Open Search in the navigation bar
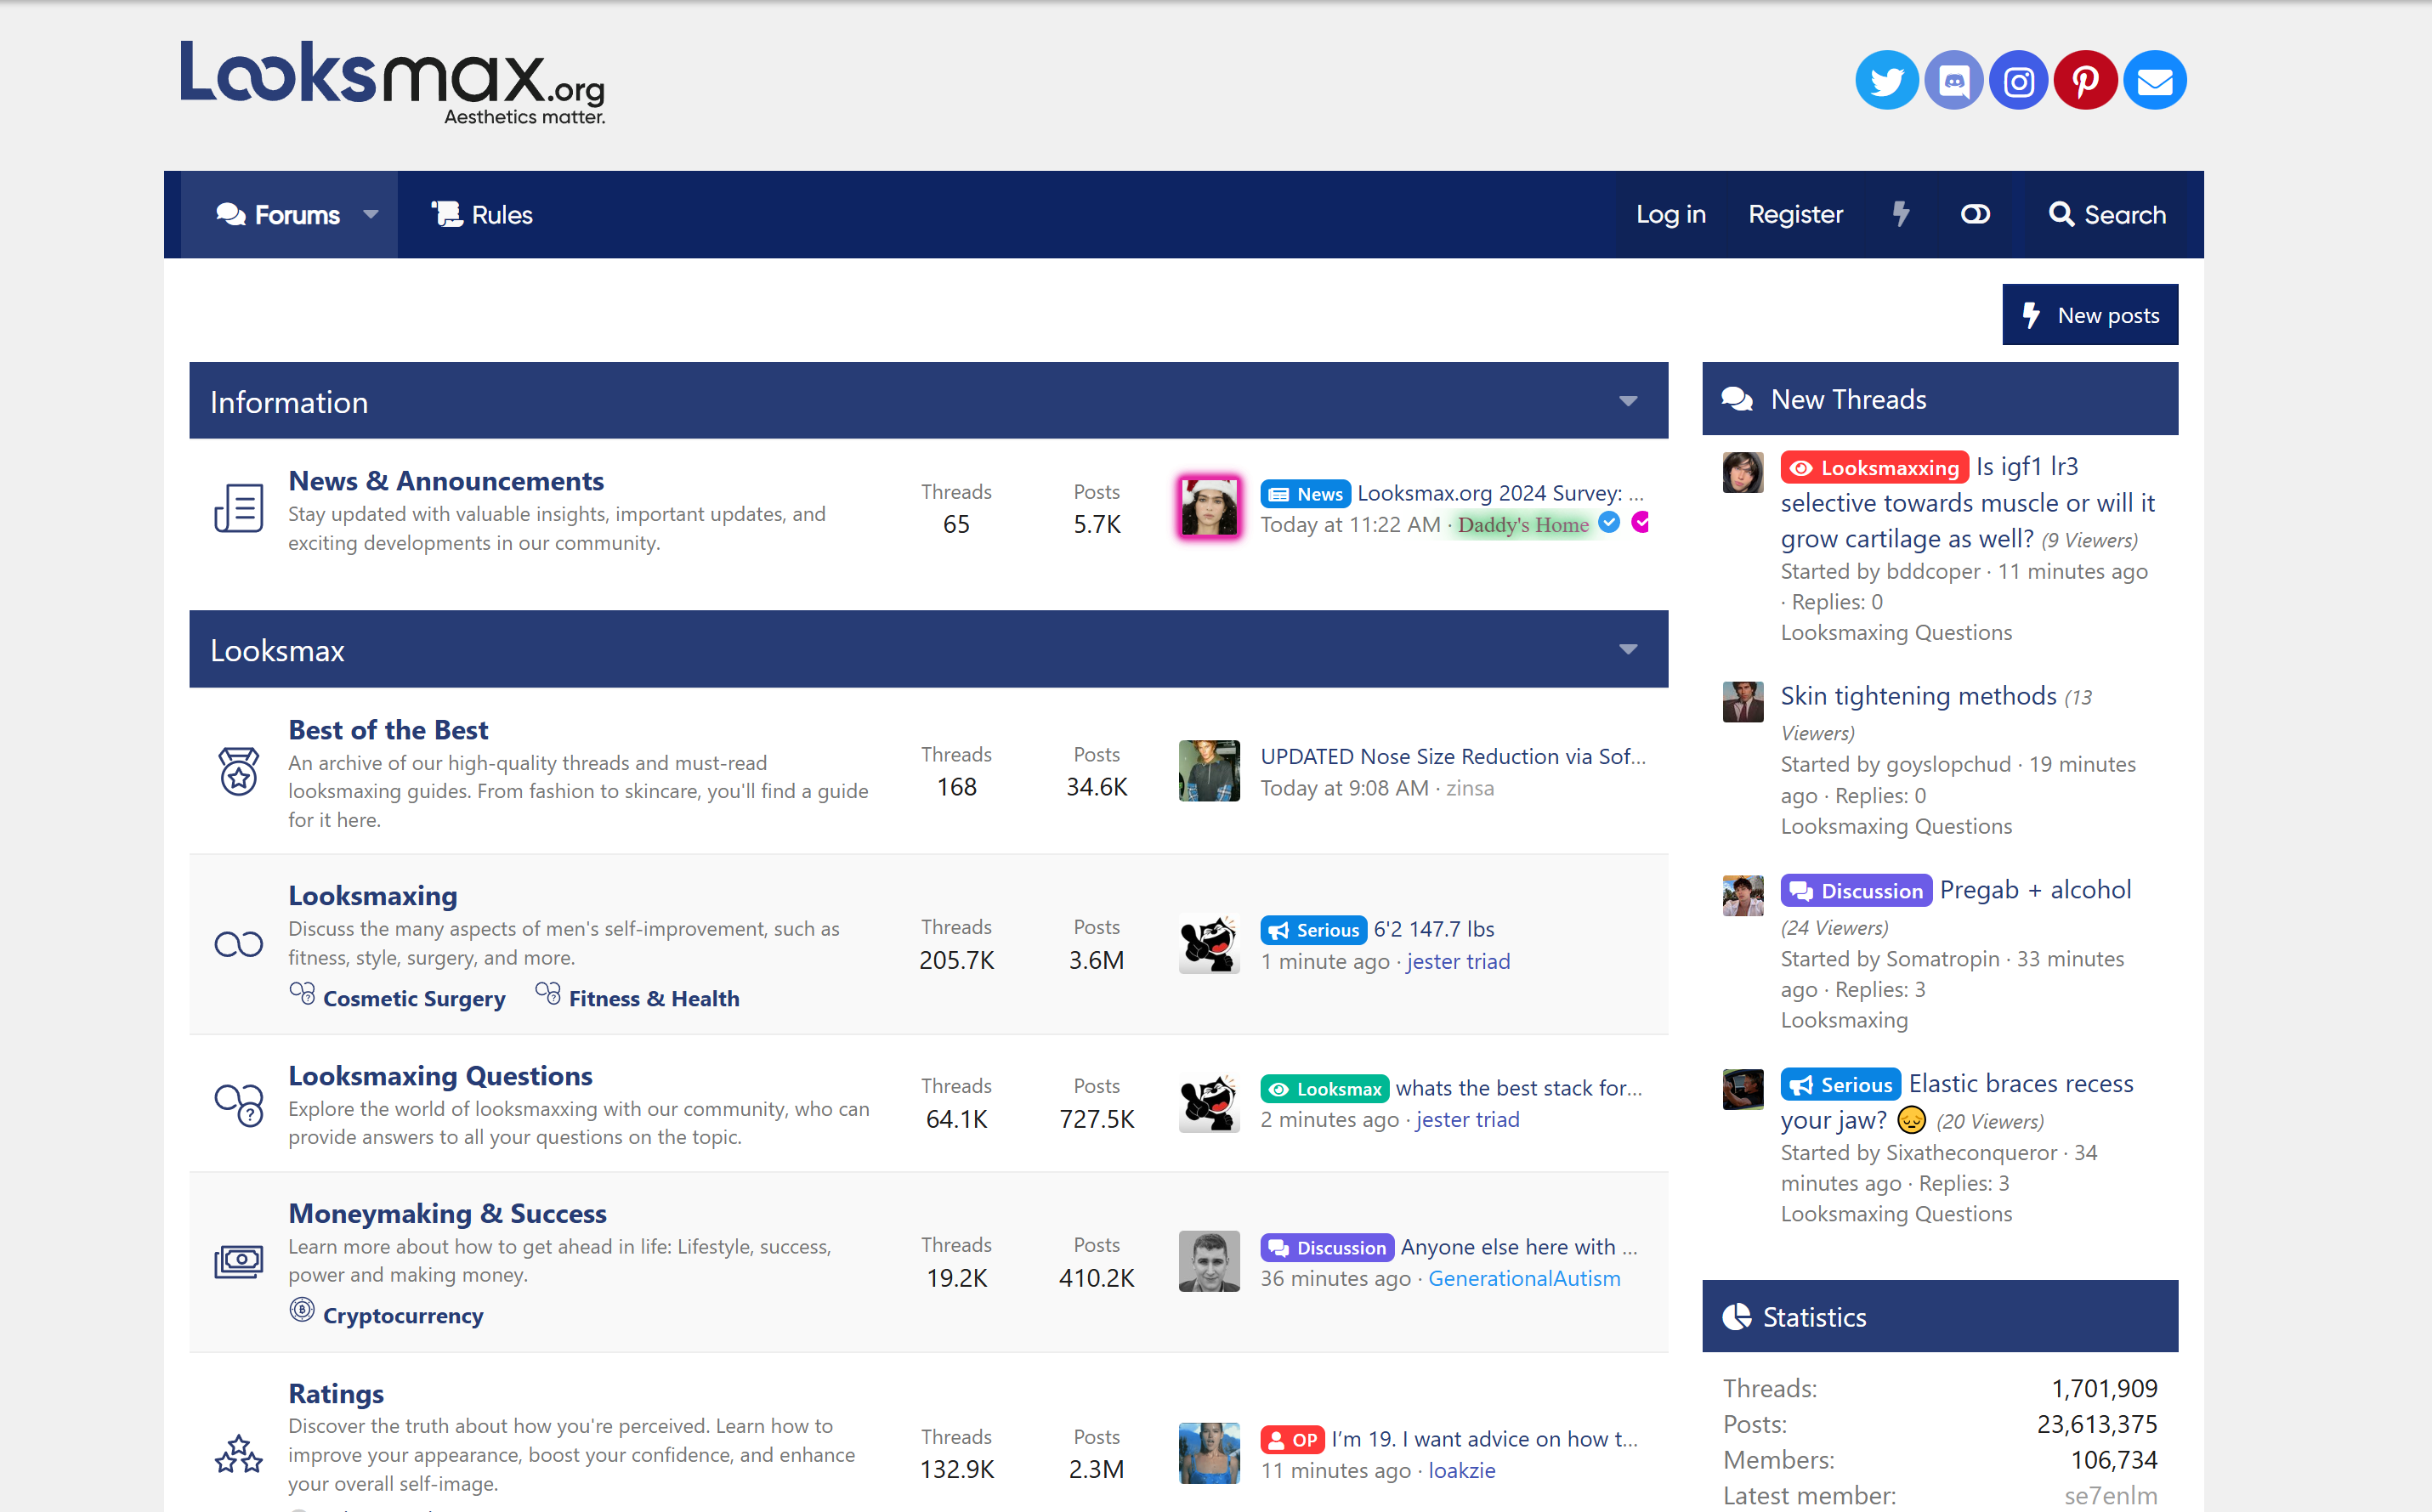This screenshot has height=1512, width=2432. [2107, 214]
